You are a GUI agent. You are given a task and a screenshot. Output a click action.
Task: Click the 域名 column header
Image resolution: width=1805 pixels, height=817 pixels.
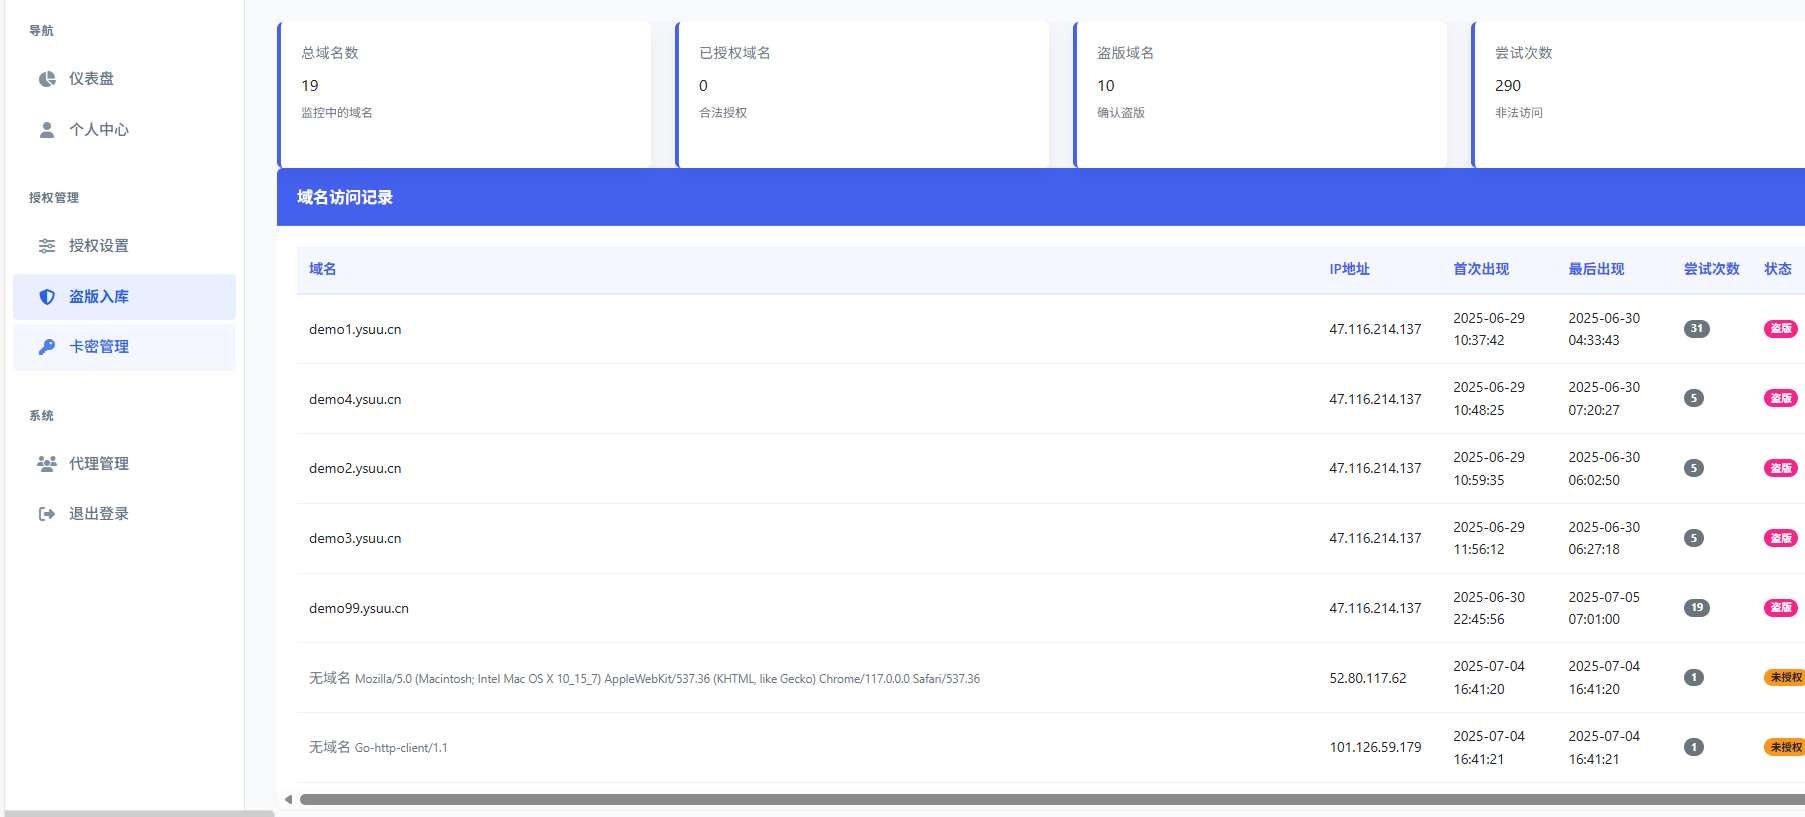(x=322, y=269)
